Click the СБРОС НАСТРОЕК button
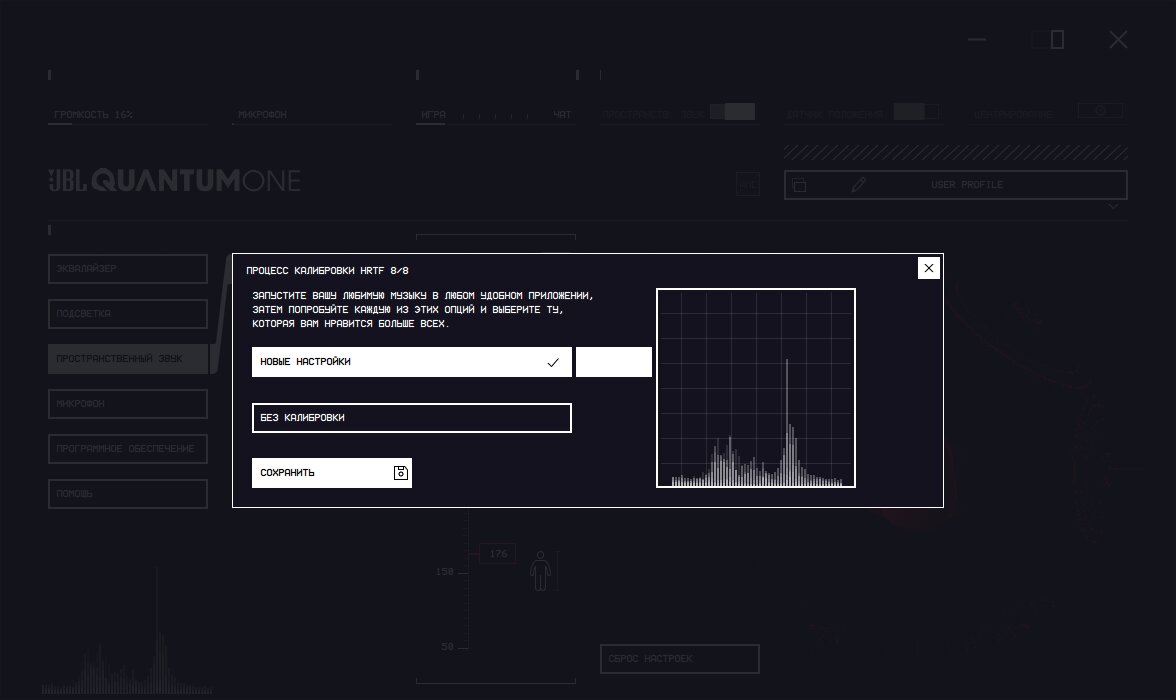Screen dimensions: 1176x700 click(680, 659)
